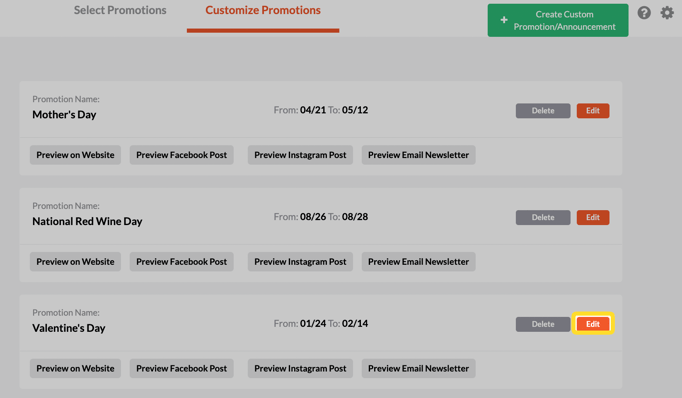The height and width of the screenshot is (398, 682).
Task: Click the Valentine's Day promotion name
Action: pyautogui.click(x=69, y=328)
